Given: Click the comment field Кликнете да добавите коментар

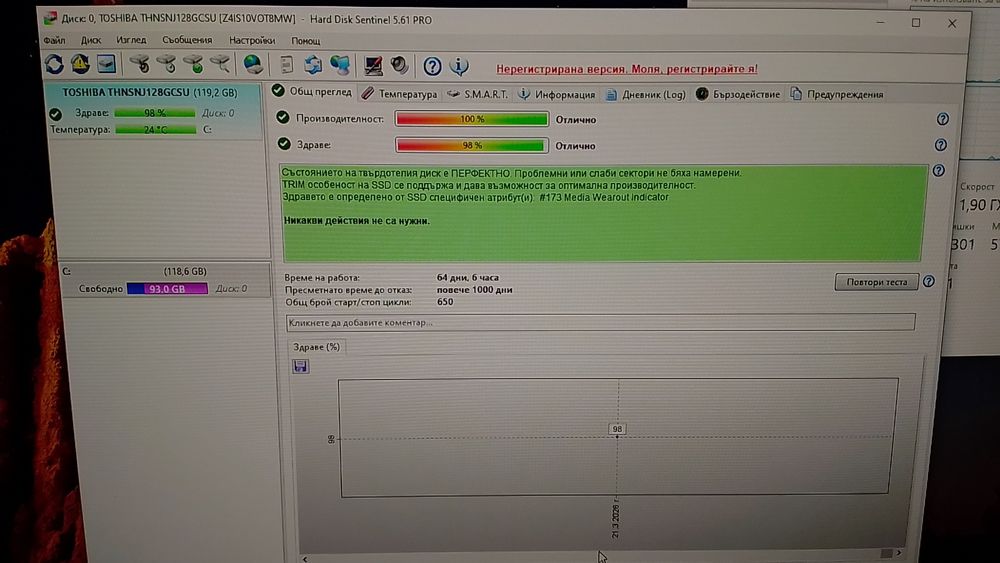Looking at the screenshot, I should click(600, 323).
